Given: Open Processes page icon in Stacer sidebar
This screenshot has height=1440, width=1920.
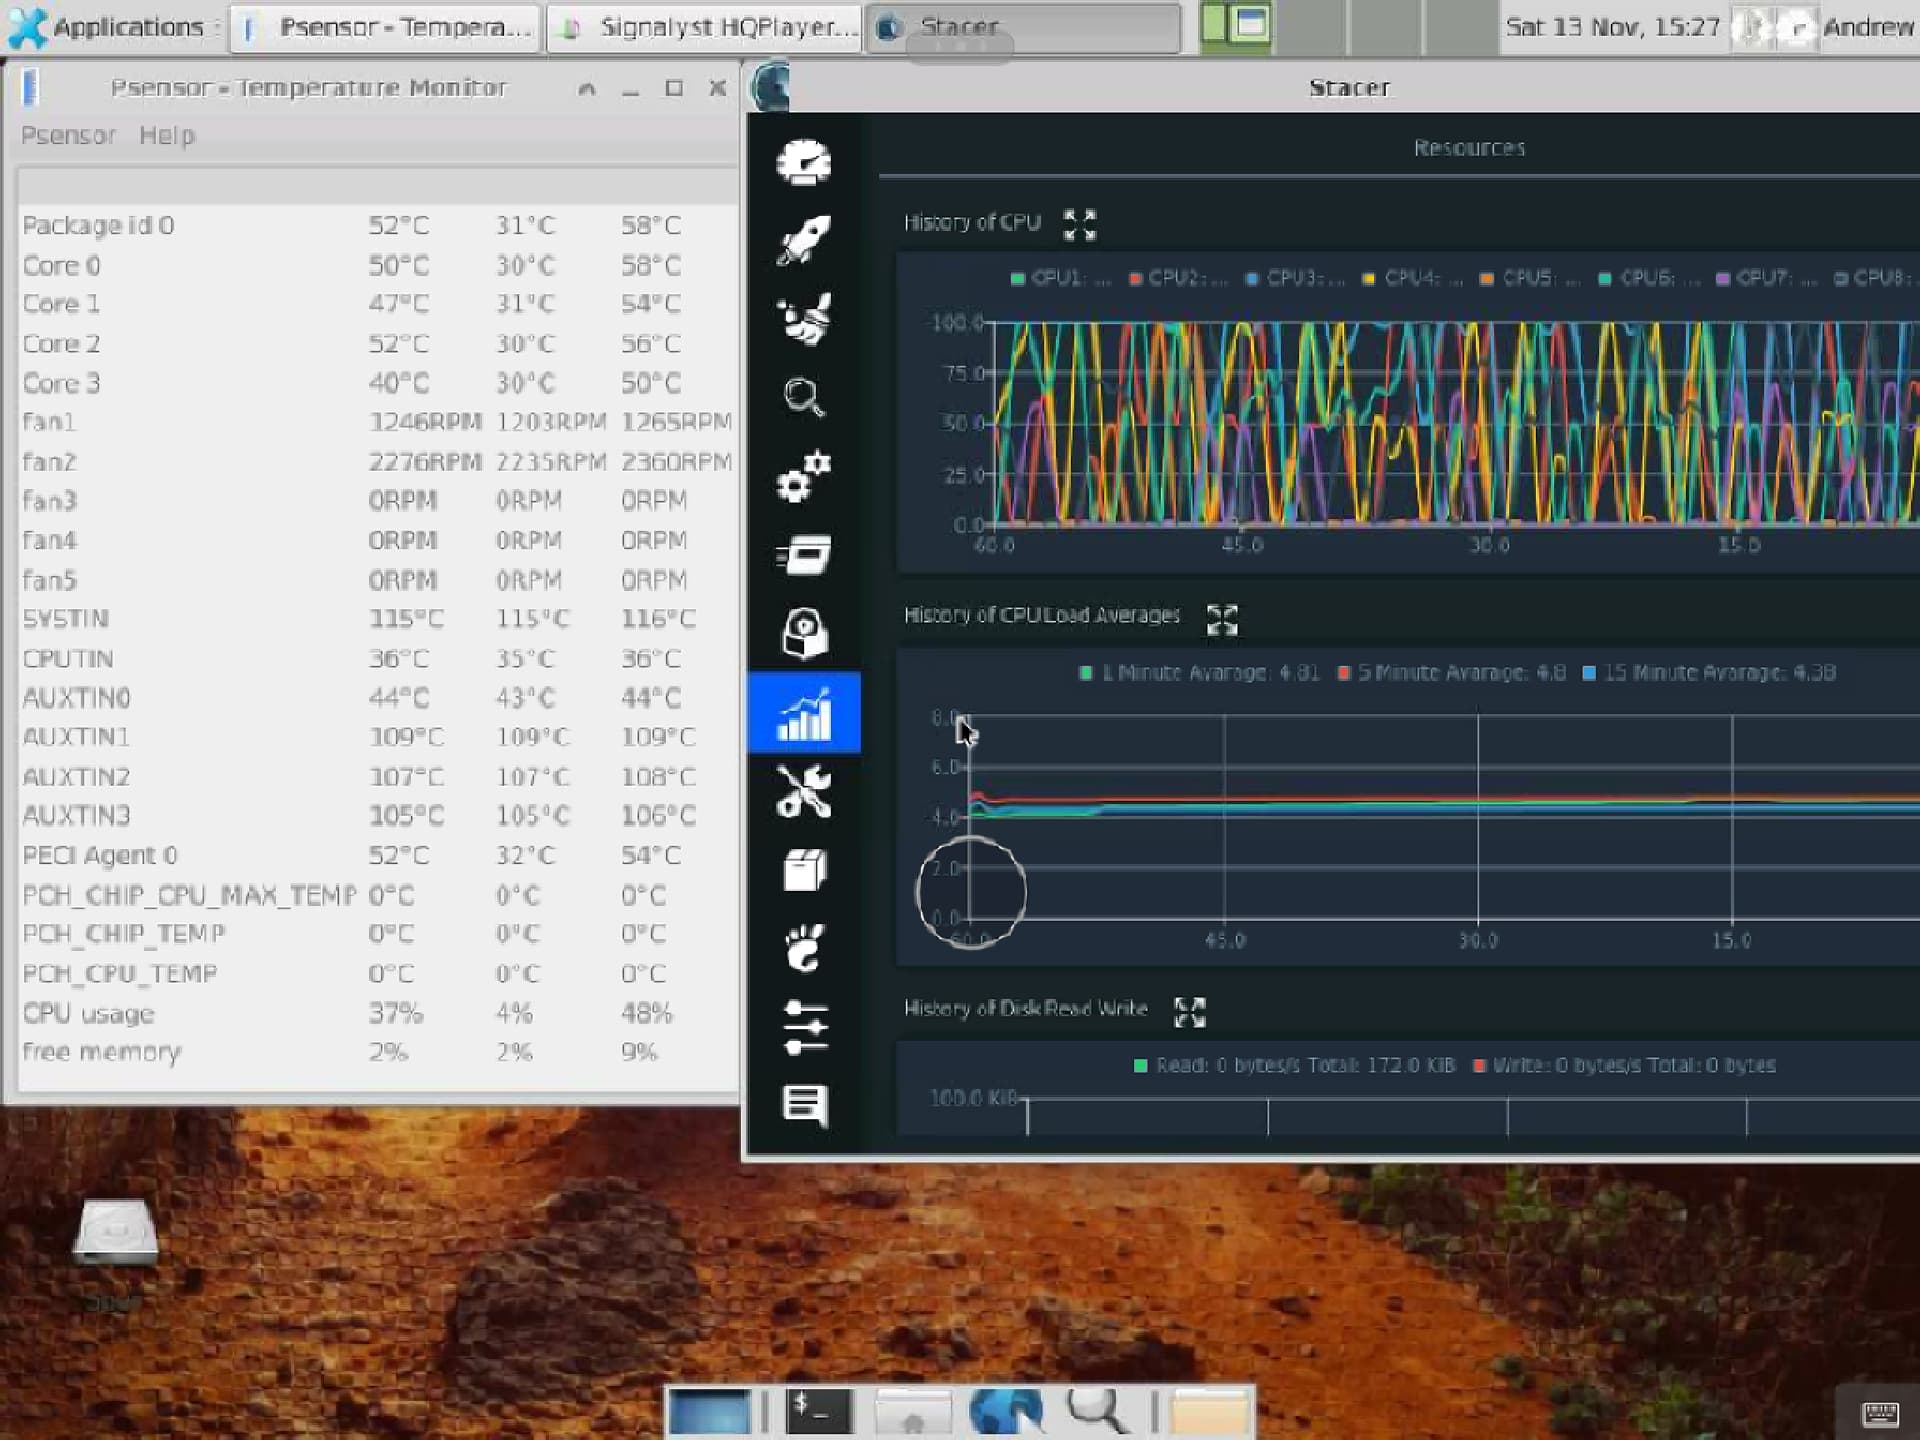Looking at the screenshot, I should (x=804, y=555).
